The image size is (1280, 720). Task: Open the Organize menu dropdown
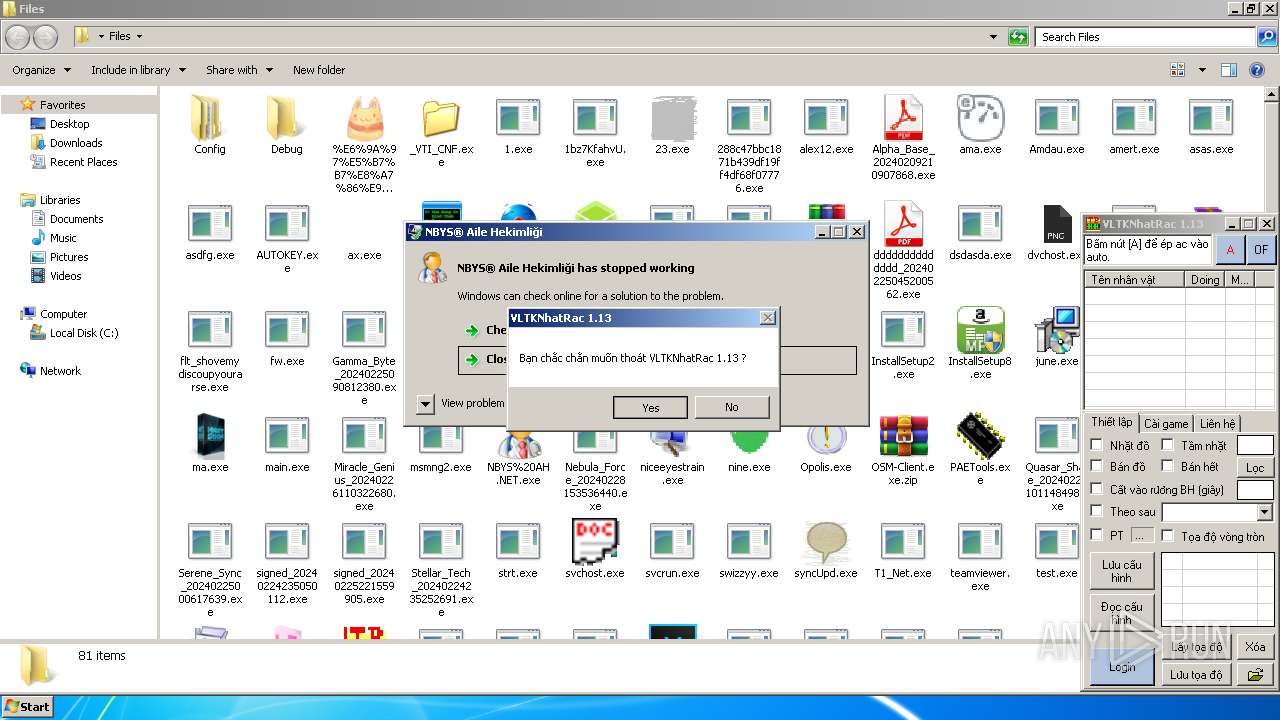[x=42, y=70]
